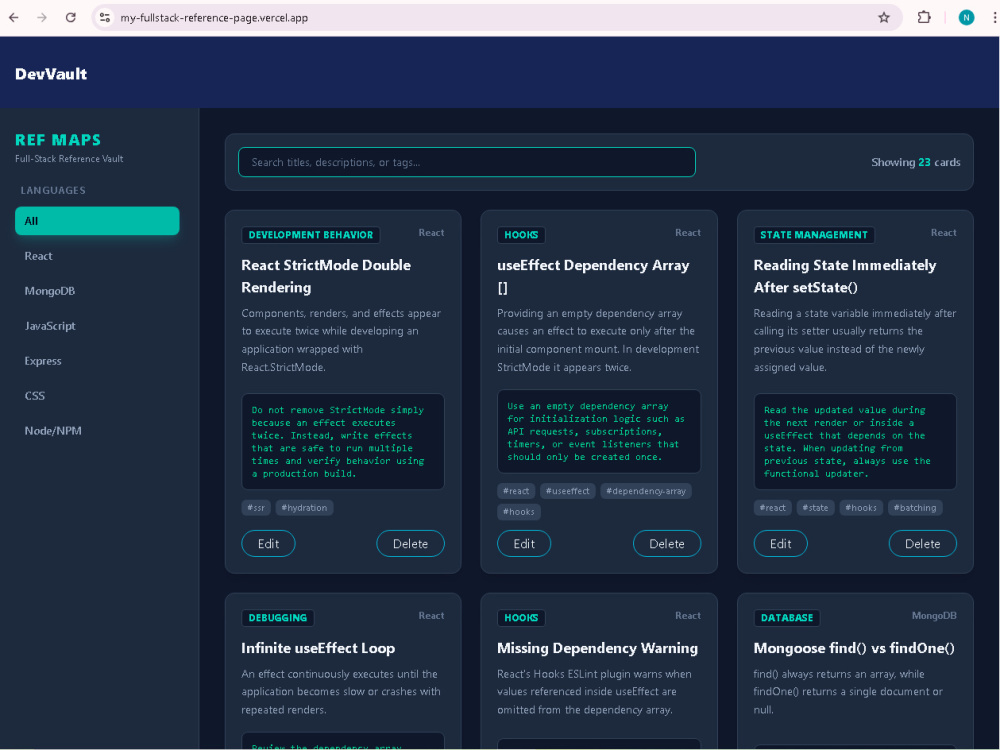1000x750 pixels.
Task: Click the empty dependency array code snippet
Action: 599,432
